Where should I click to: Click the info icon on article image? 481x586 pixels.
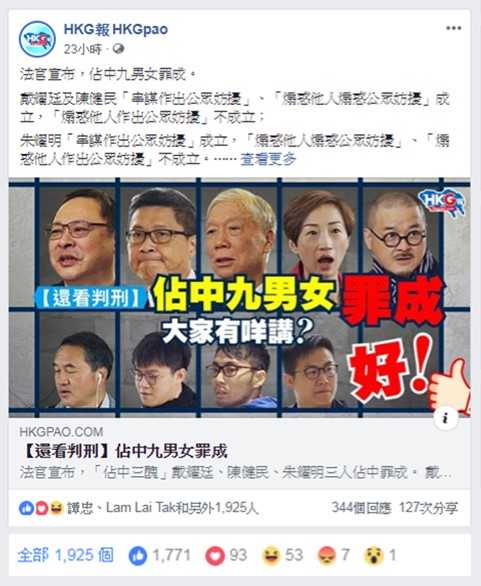[445, 419]
